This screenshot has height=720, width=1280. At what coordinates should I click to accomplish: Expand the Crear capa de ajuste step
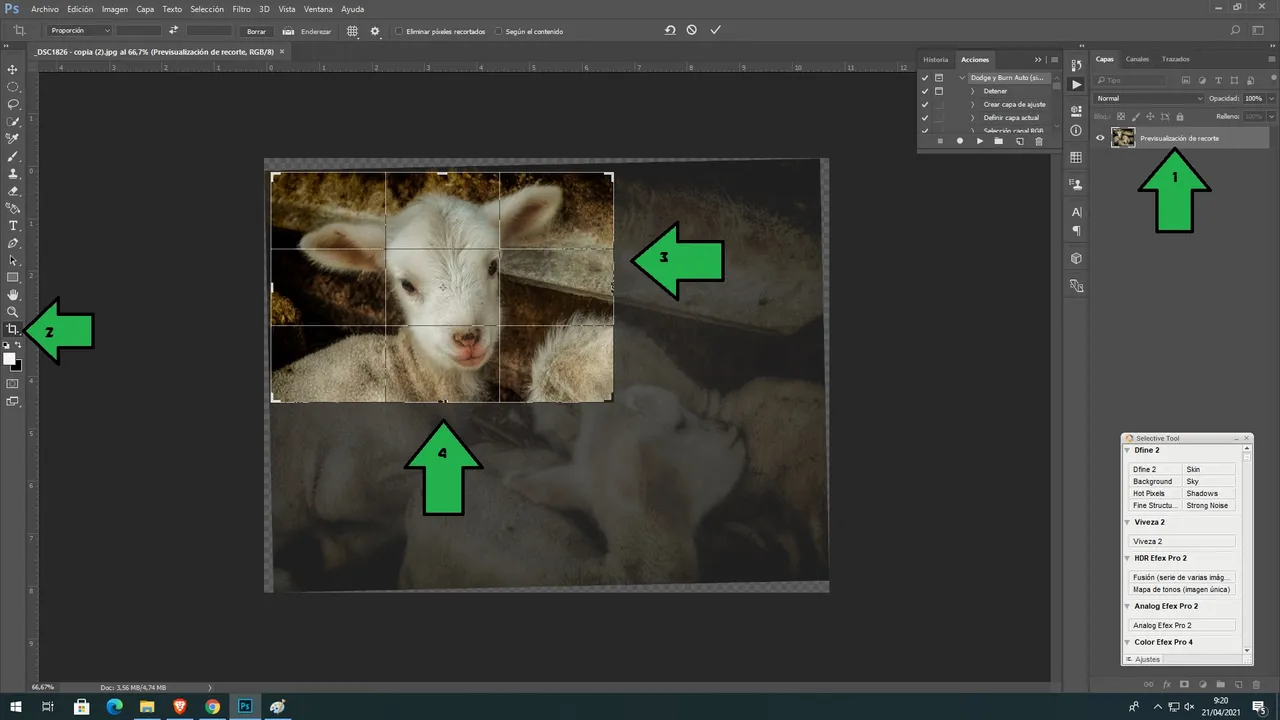(x=972, y=104)
